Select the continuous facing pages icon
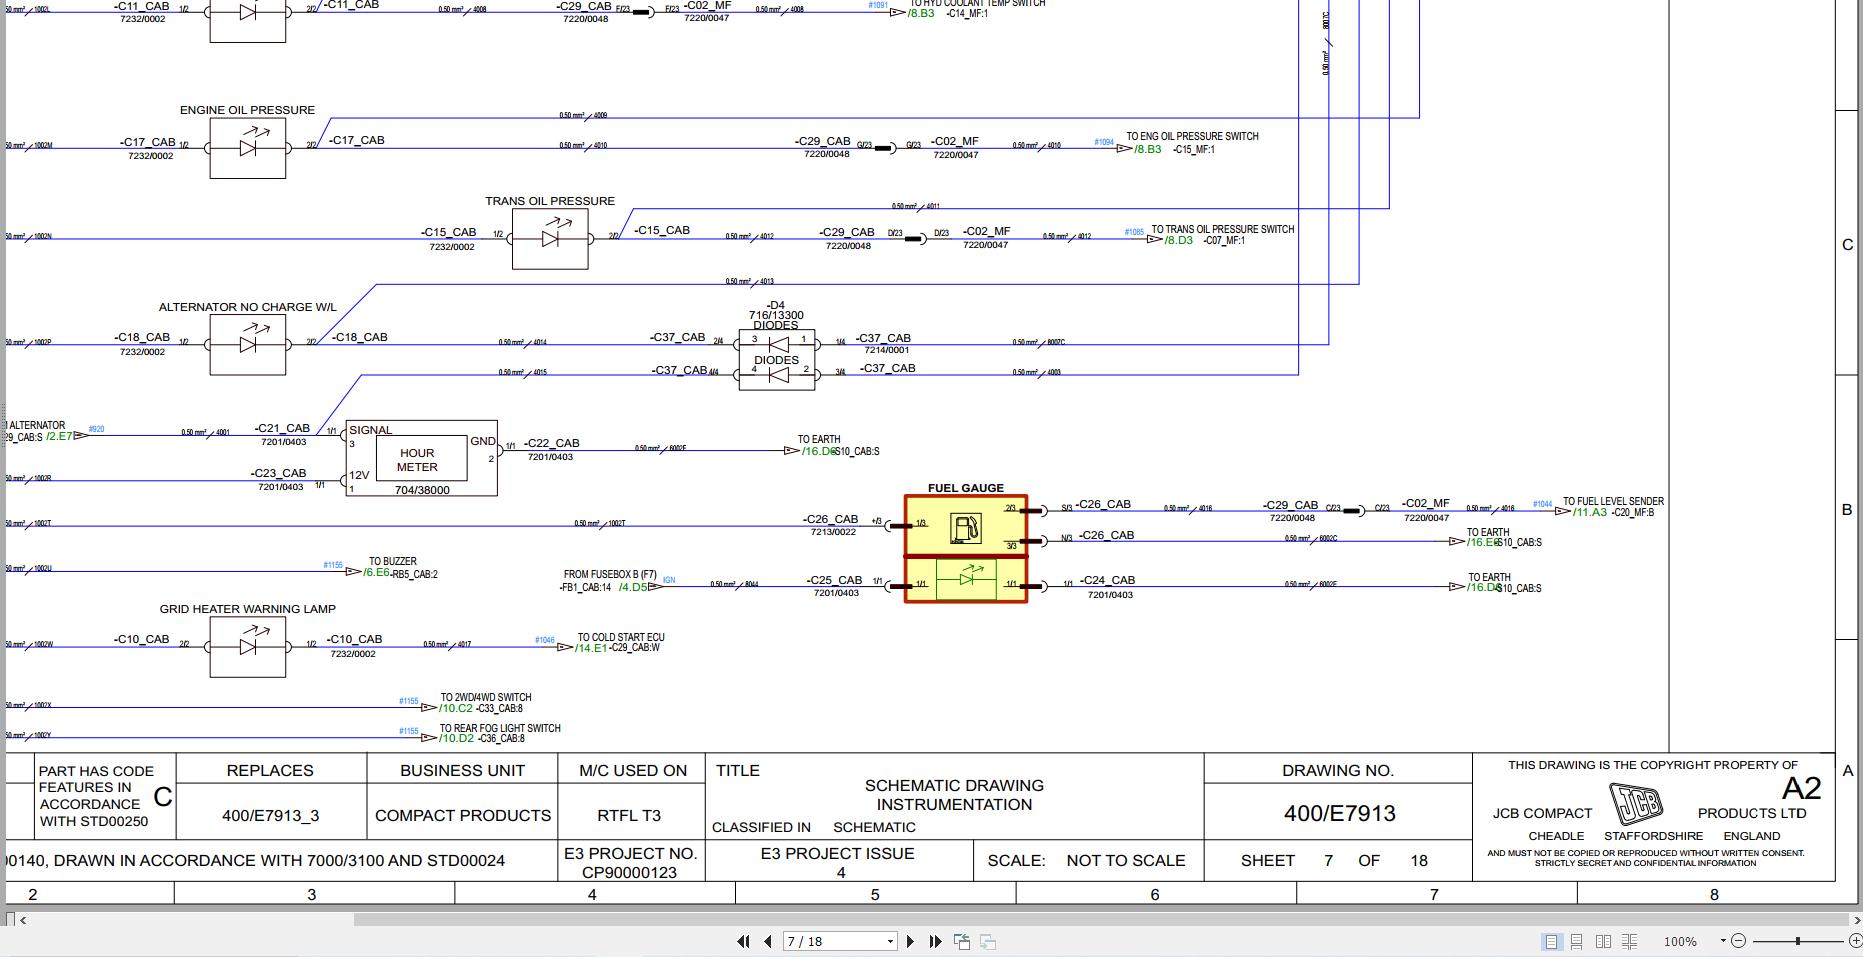This screenshot has height=957, width=1863. click(x=1630, y=941)
